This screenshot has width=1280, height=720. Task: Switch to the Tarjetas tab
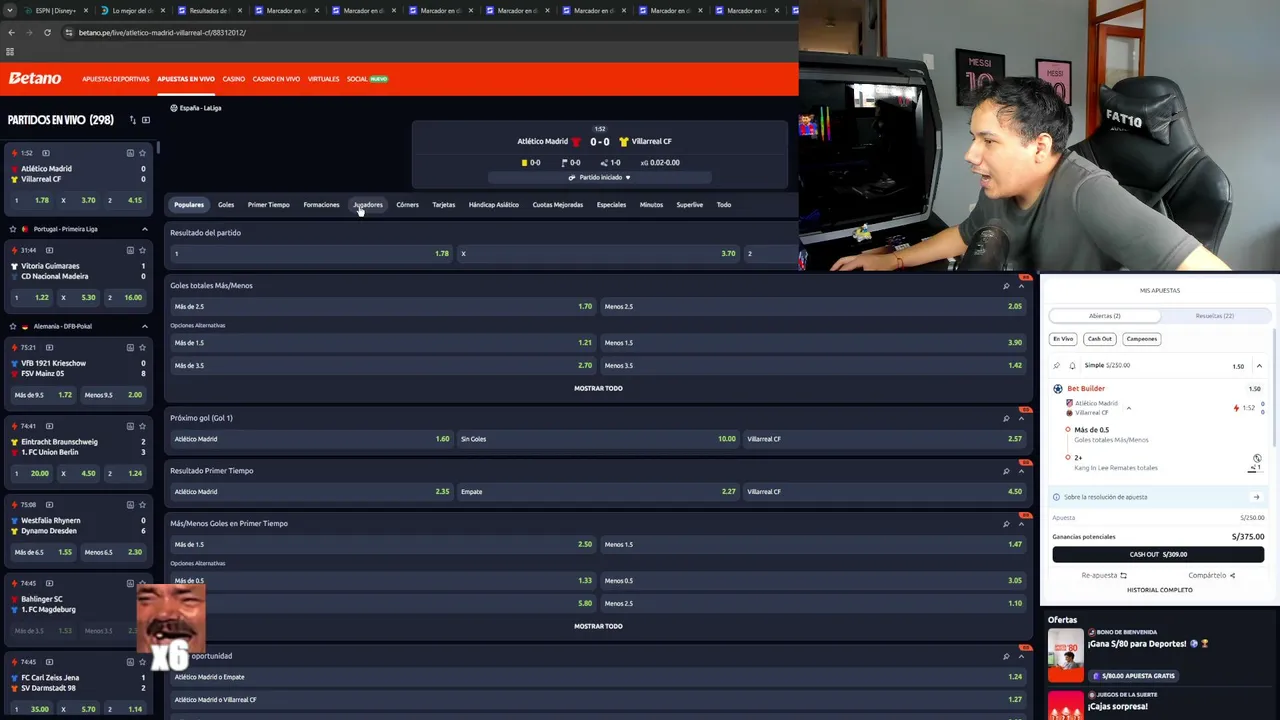pos(443,205)
